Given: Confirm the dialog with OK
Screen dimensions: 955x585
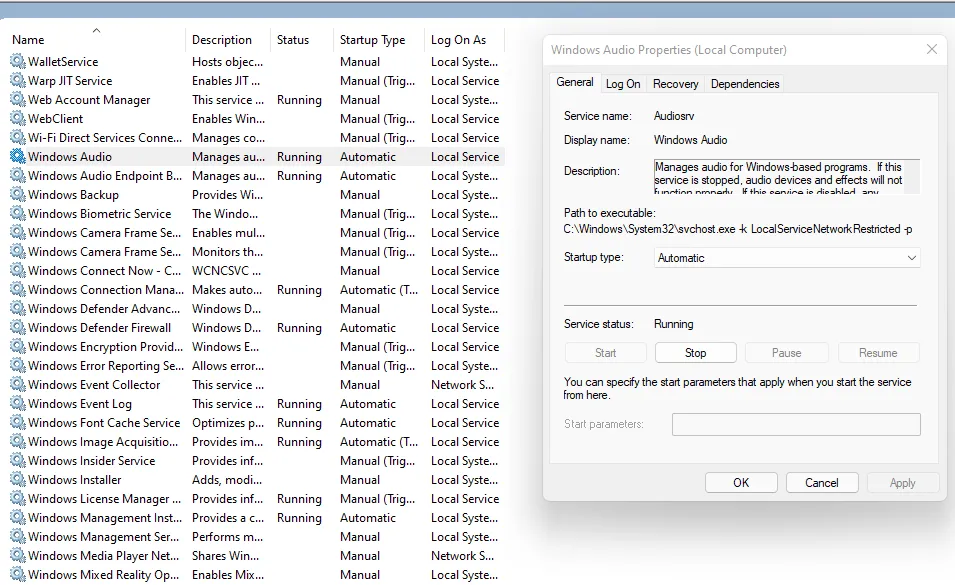Looking at the screenshot, I should tap(741, 483).
